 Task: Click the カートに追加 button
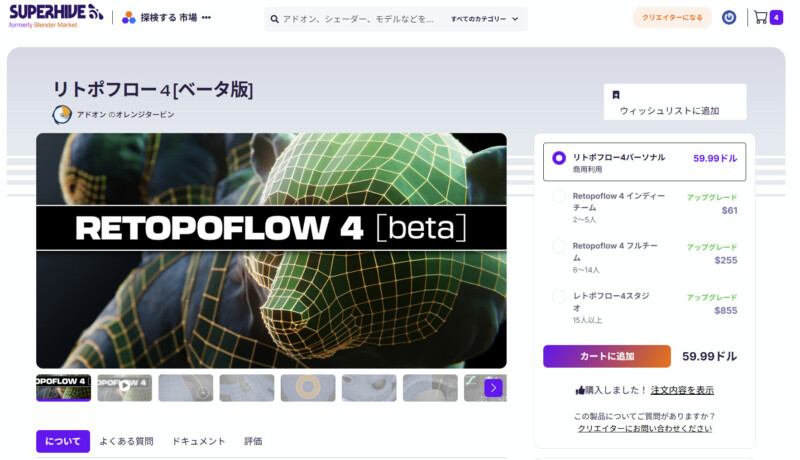click(607, 356)
